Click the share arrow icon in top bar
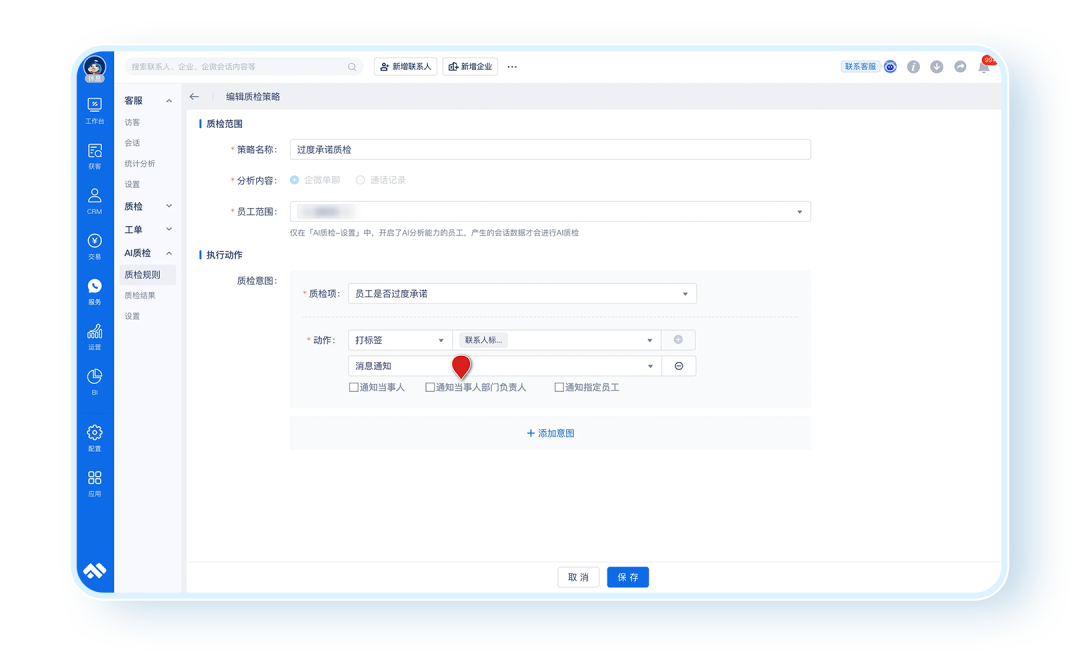This screenshot has height=672, width=1080. click(960, 67)
